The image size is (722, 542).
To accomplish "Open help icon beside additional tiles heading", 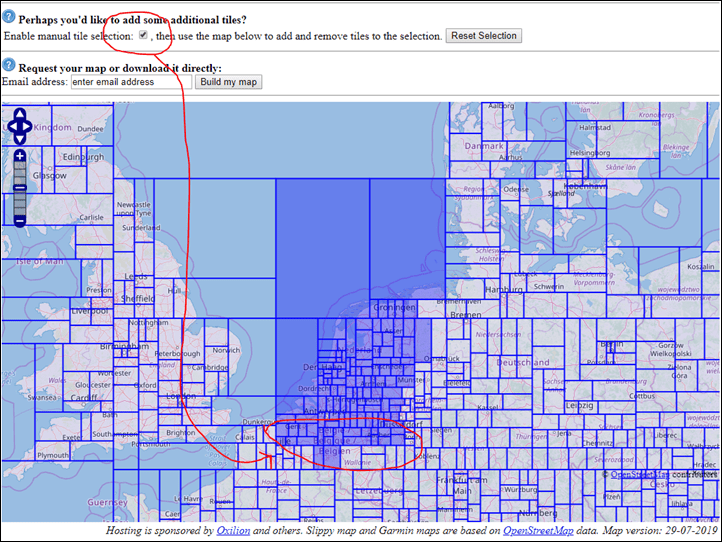I will [9, 17].
